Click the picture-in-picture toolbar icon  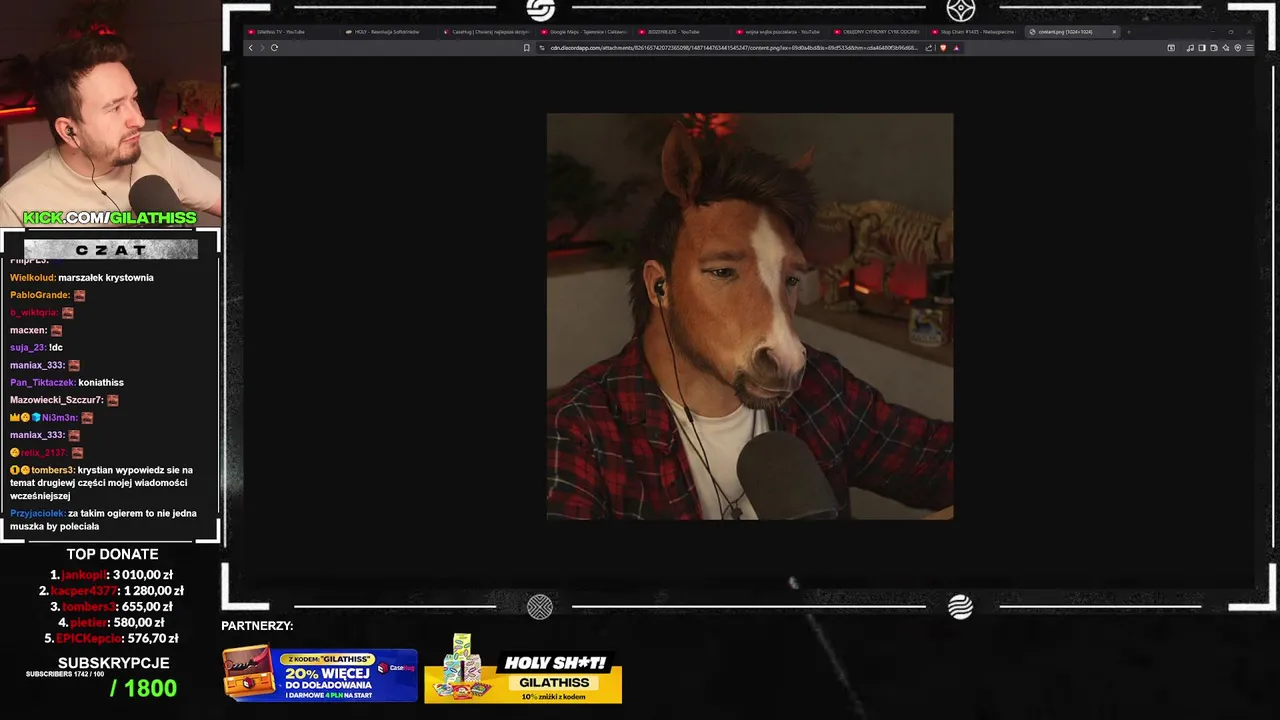(x=1171, y=47)
